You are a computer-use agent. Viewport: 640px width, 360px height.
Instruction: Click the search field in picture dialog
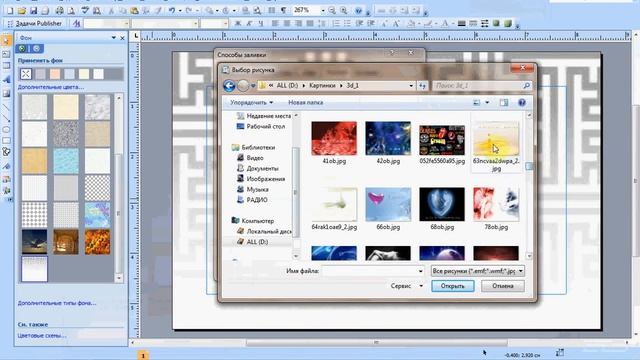click(x=482, y=86)
